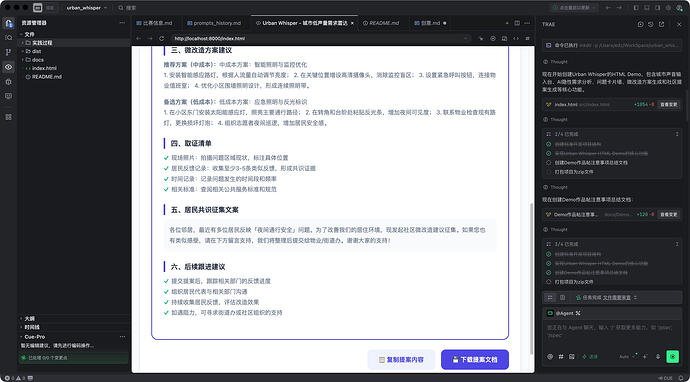Open README.md in the file explorer

[x=75, y=77]
